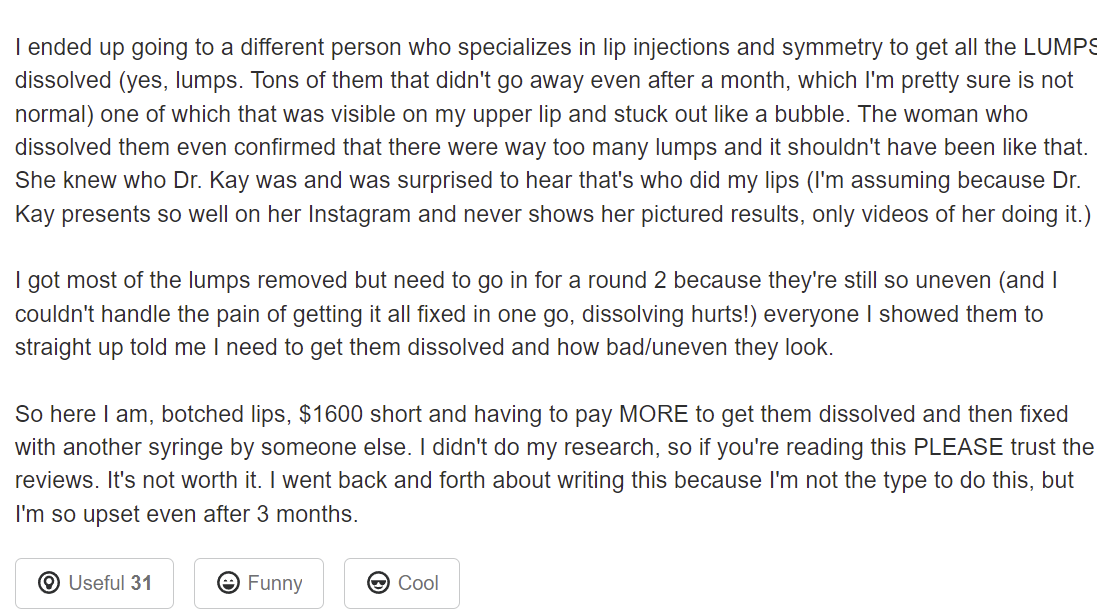
Task: Vote the review as Funny
Action: (x=259, y=583)
